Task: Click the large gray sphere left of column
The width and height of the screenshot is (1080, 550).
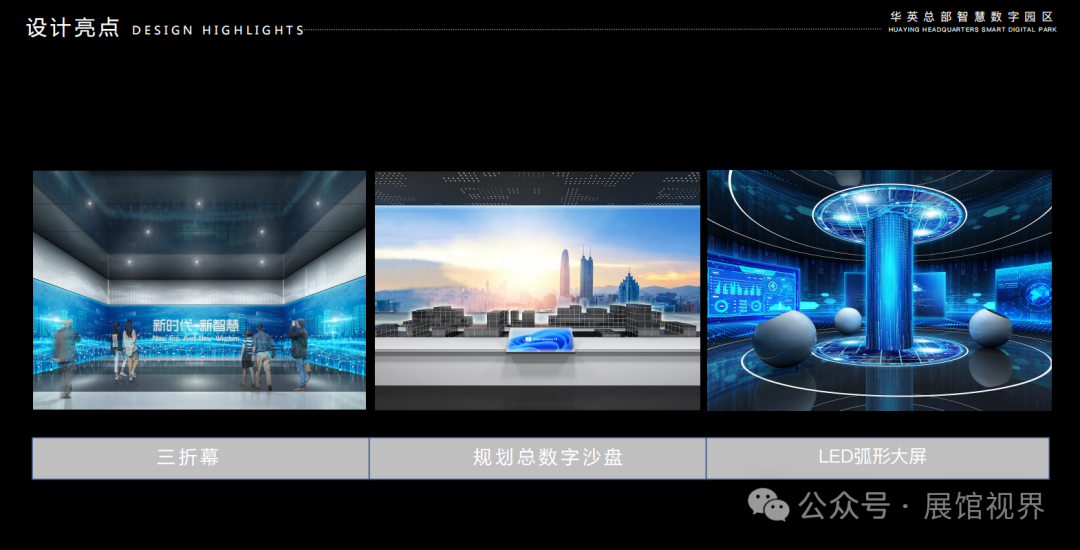Action: pos(784,339)
